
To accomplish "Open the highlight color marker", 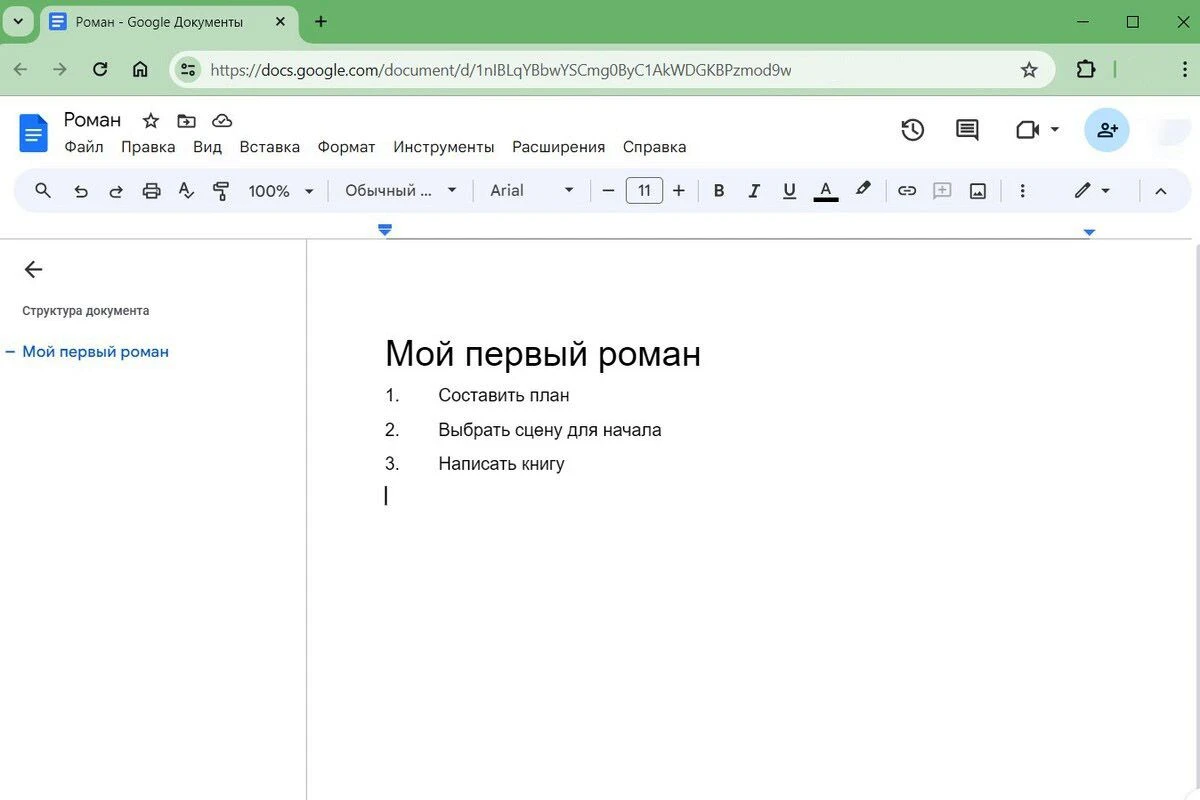I will click(x=863, y=190).
